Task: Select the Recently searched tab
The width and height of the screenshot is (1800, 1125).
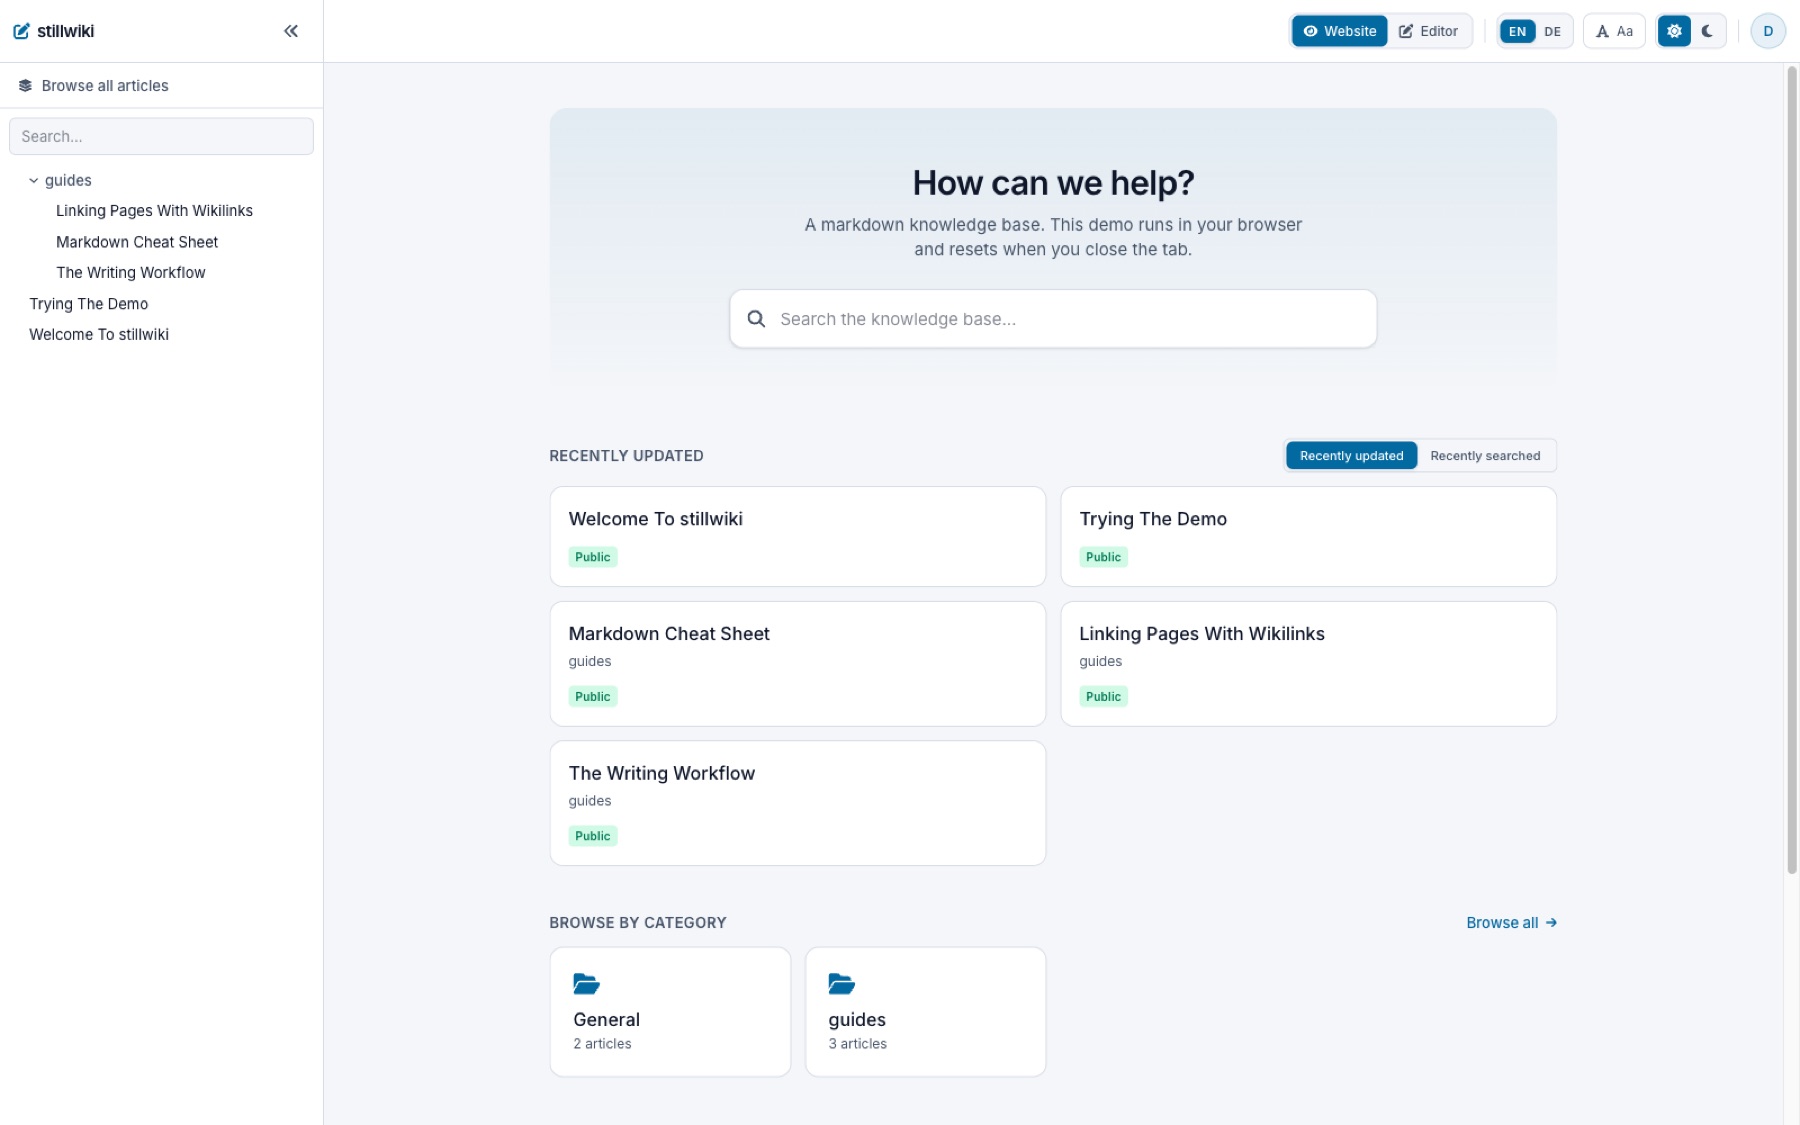Action: (x=1485, y=456)
